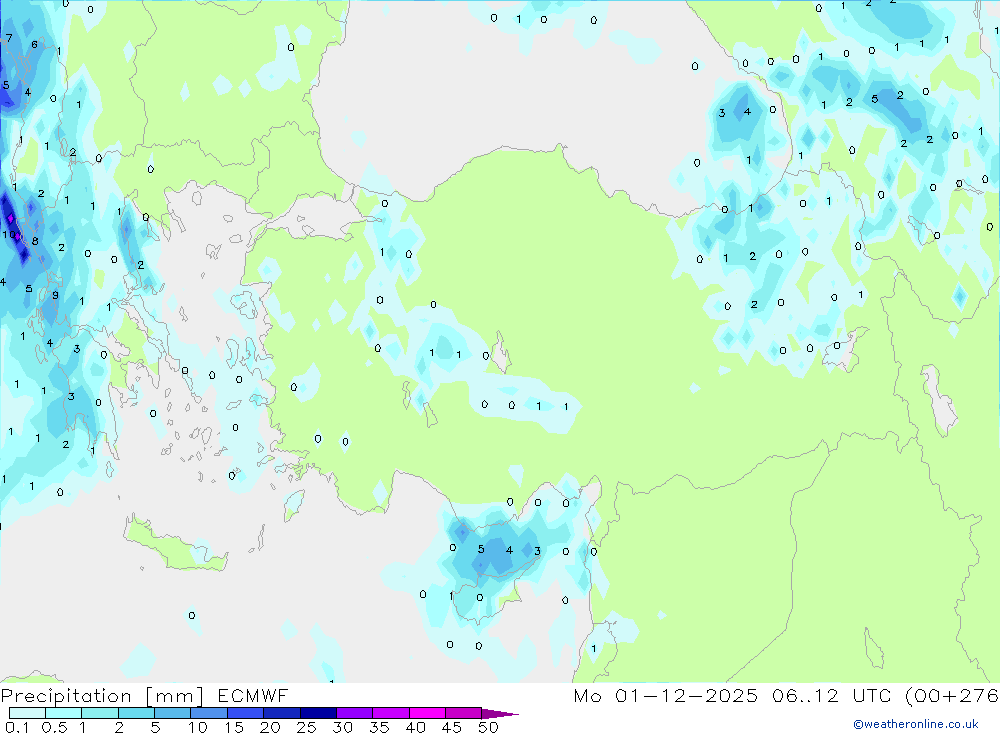Click the "30" legend scale label
Screen dimensions: 1000x733
pos(343,727)
